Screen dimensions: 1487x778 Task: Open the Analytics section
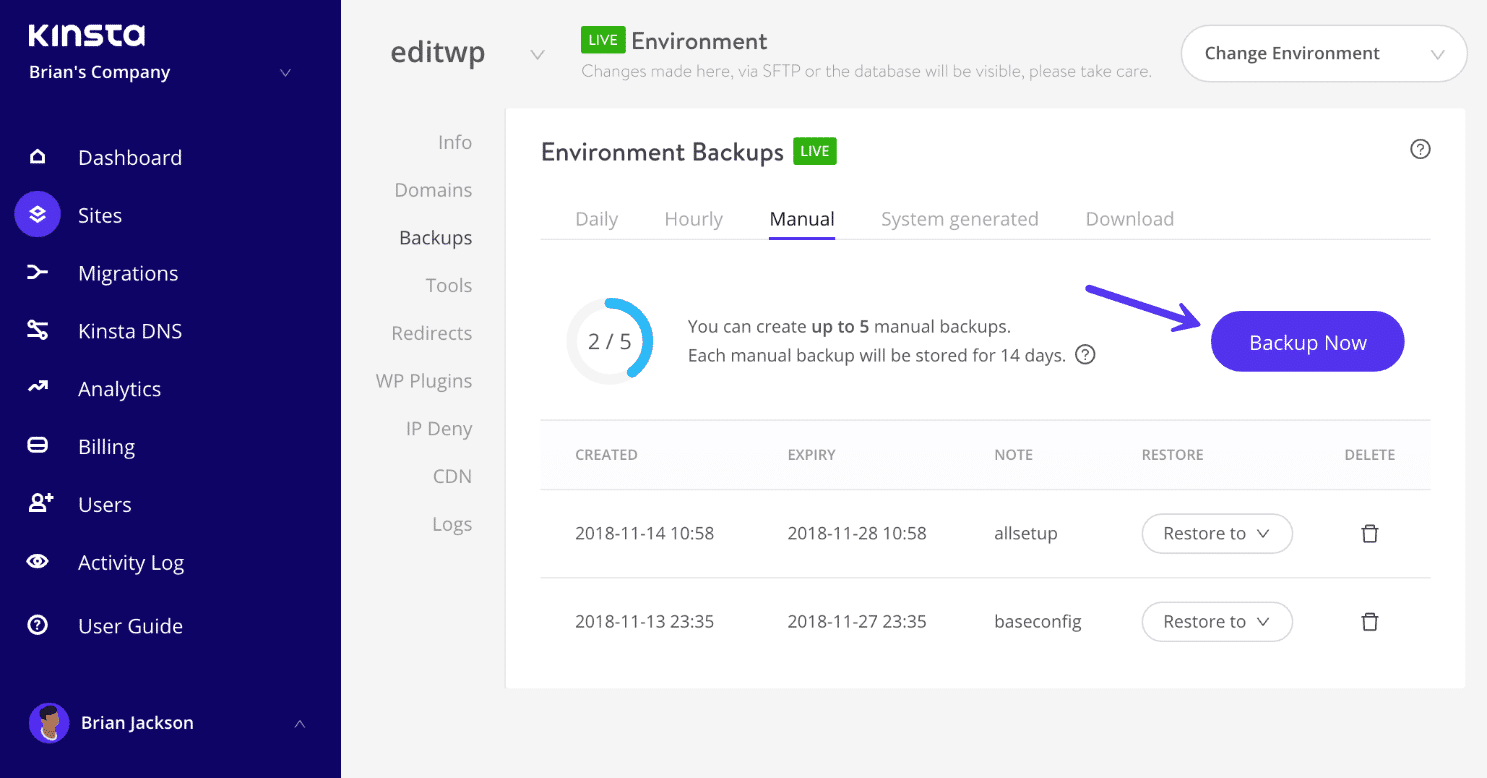click(x=121, y=388)
